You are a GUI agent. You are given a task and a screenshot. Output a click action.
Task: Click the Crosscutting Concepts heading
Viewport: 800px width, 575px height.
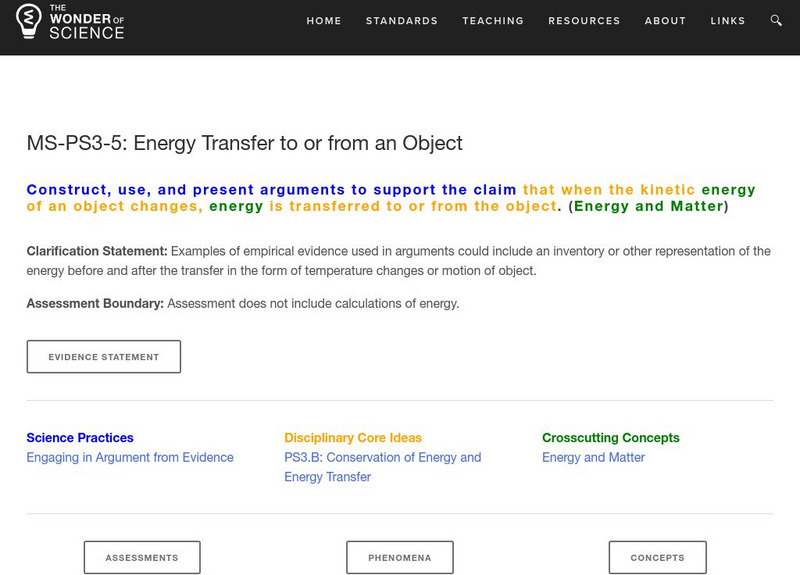611,437
